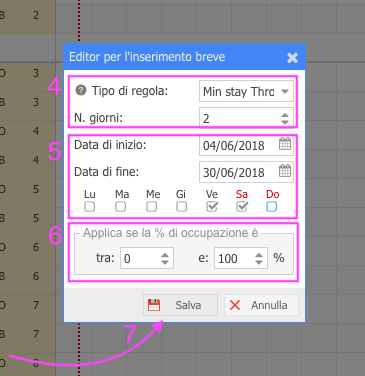The height and width of the screenshot is (376, 365).
Task: Enable the Me weekday checkbox
Action: (151, 207)
